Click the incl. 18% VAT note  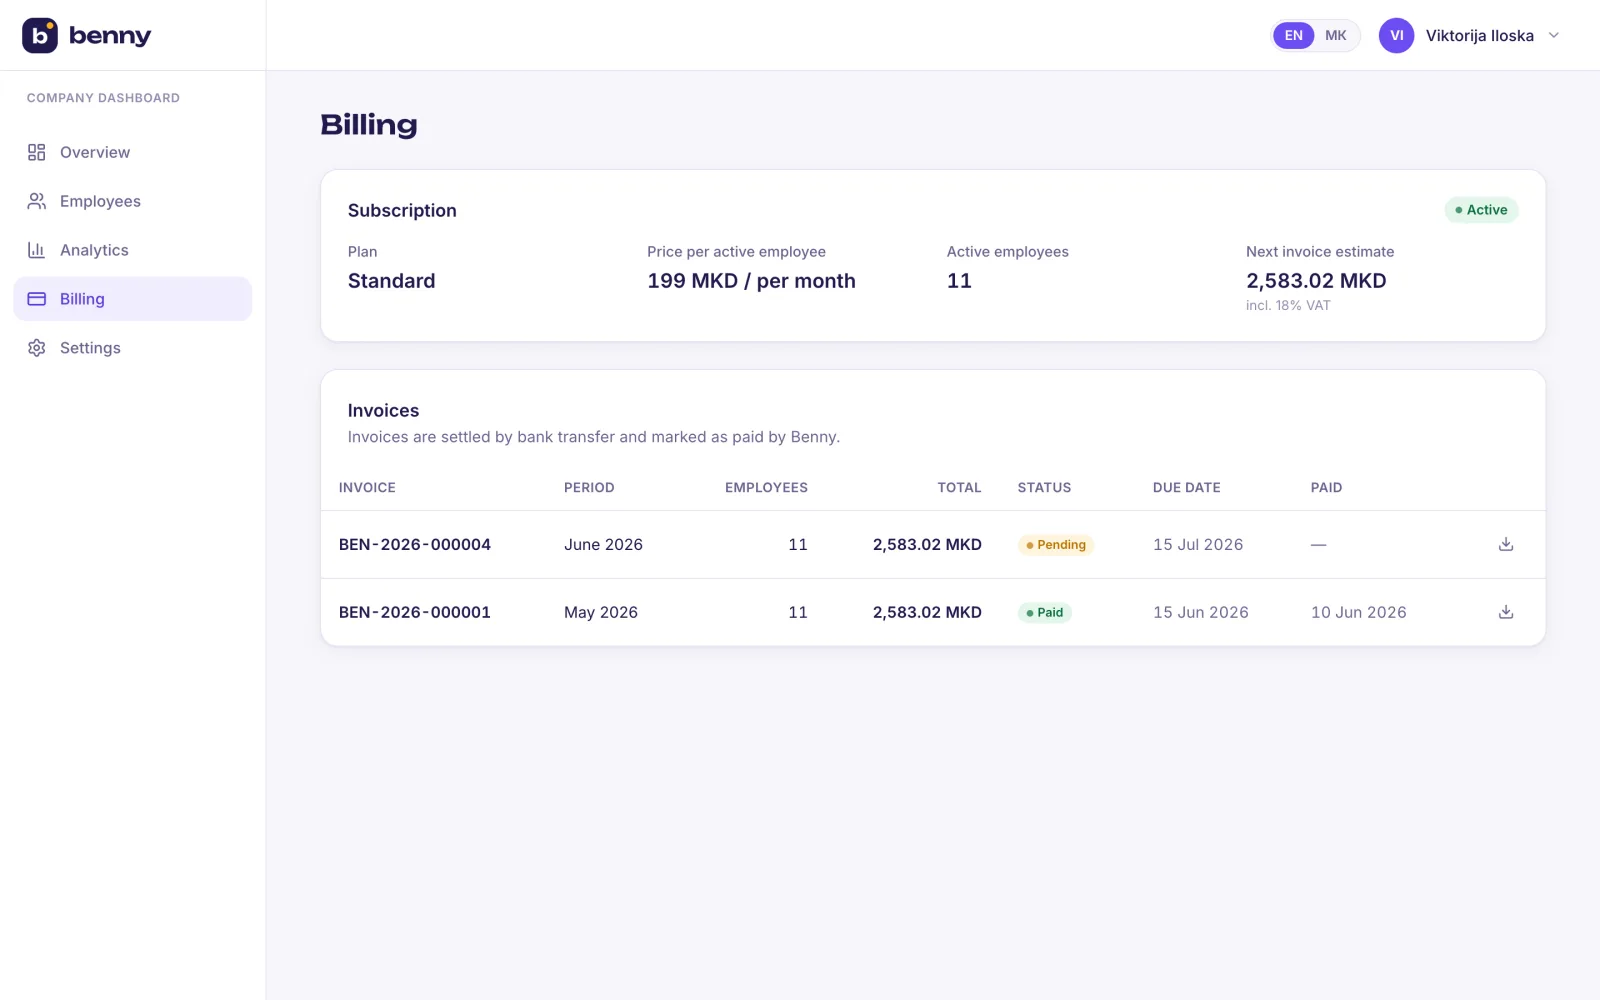click(x=1288, y=306)
